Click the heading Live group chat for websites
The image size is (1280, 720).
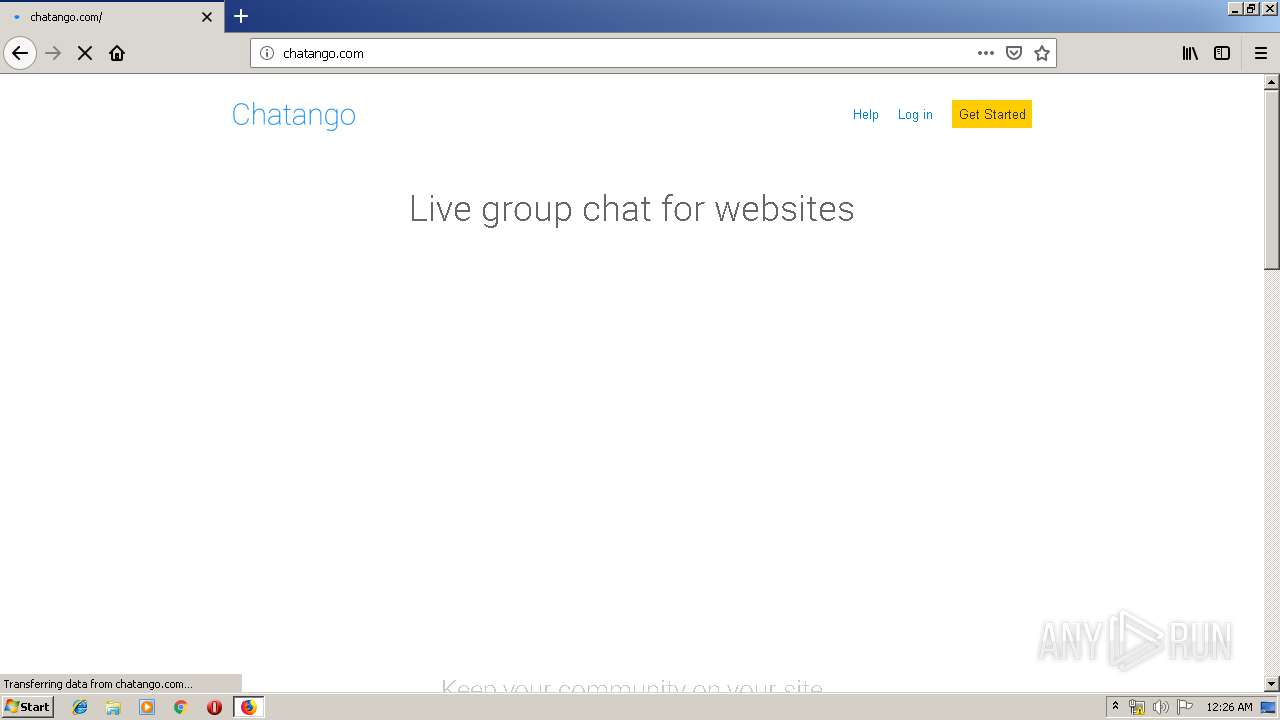(632, 209)
